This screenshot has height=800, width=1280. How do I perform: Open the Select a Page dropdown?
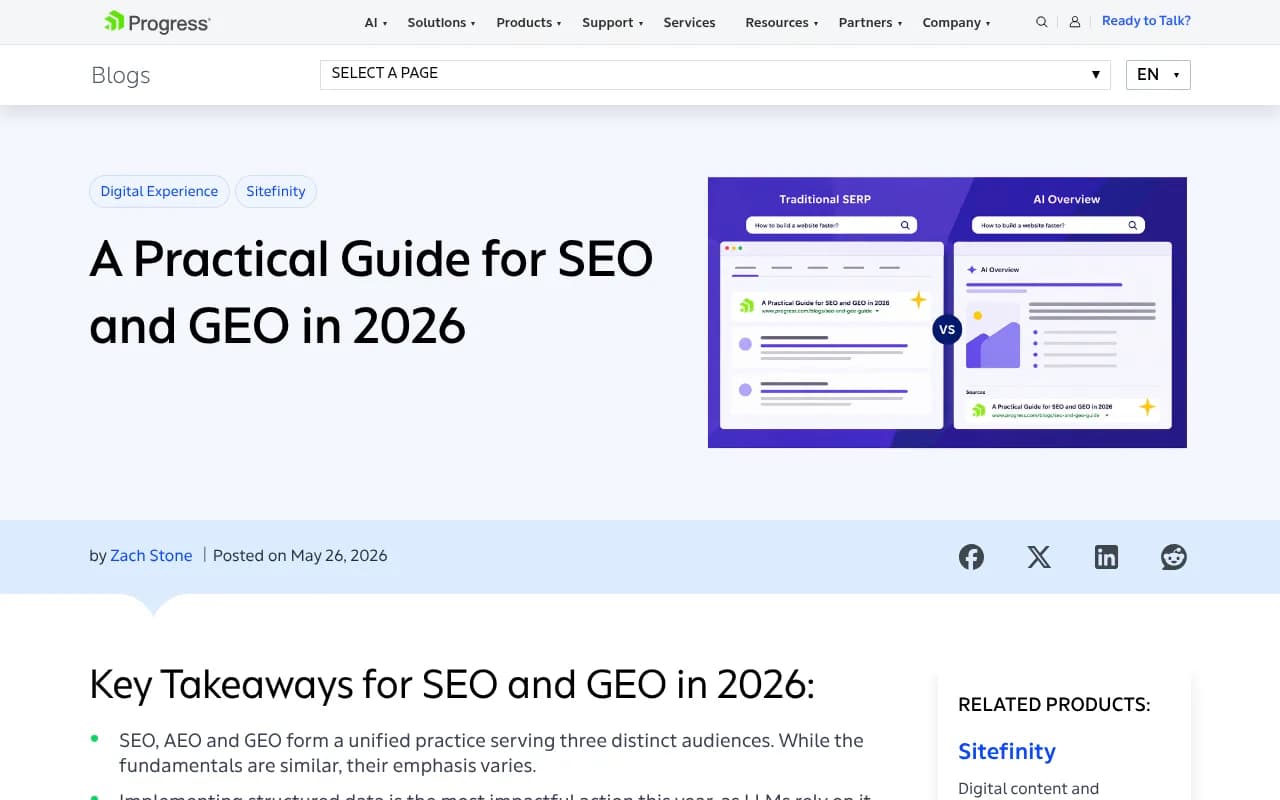click(x=715, y=74)
